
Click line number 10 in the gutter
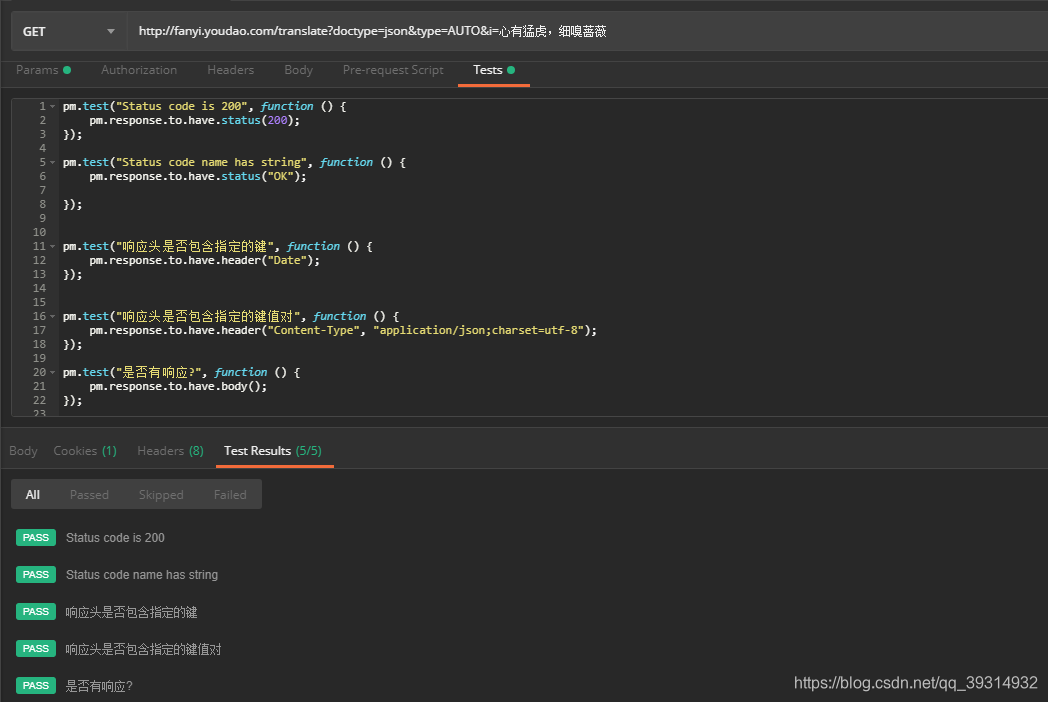pyautogui.click(x=39, y=233)
